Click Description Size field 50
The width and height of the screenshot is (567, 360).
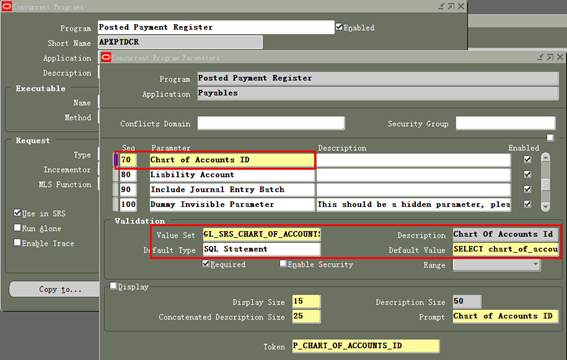[467, 301]
